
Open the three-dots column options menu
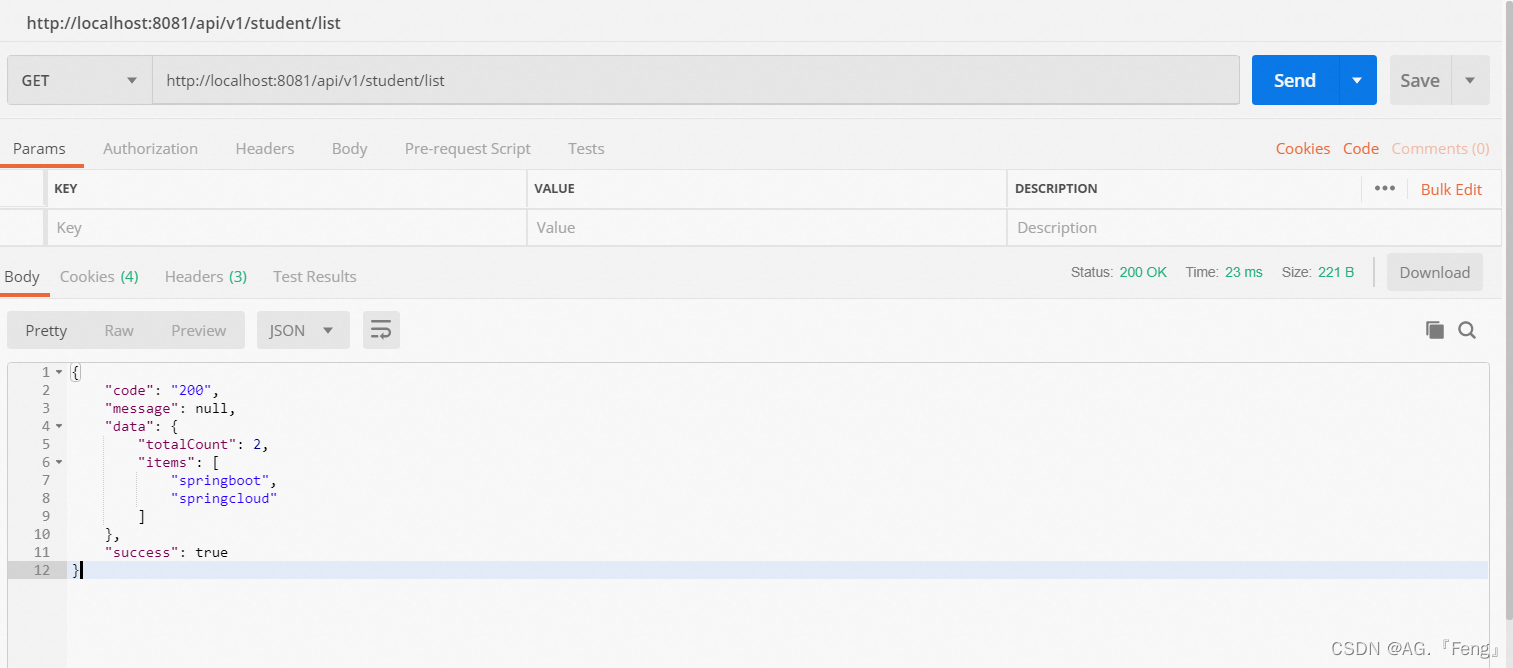point(1384,188)
